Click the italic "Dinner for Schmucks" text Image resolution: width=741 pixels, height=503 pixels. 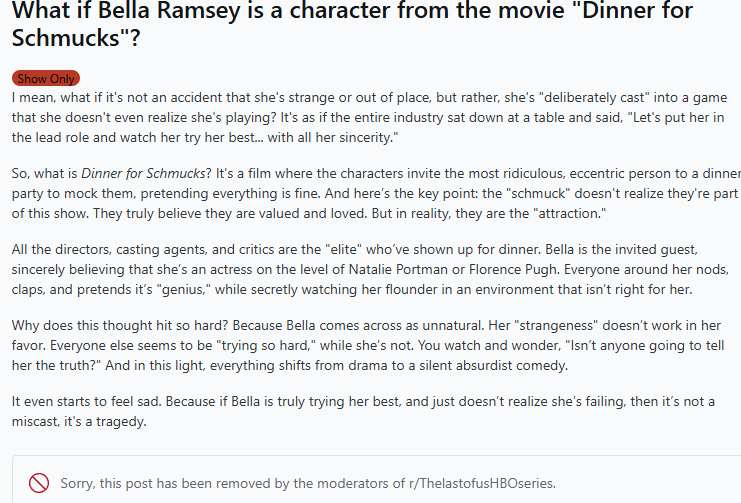(143, 173)
